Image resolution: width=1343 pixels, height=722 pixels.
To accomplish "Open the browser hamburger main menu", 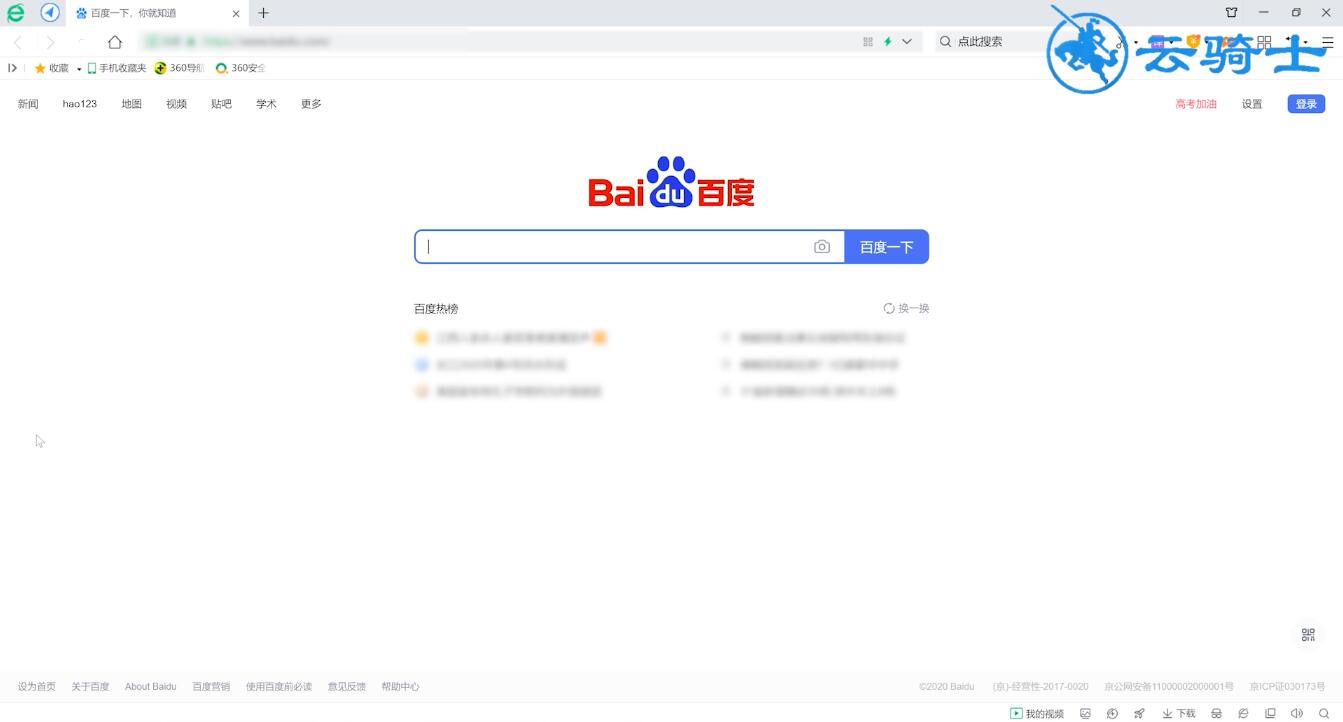I will pos(1328,42).
